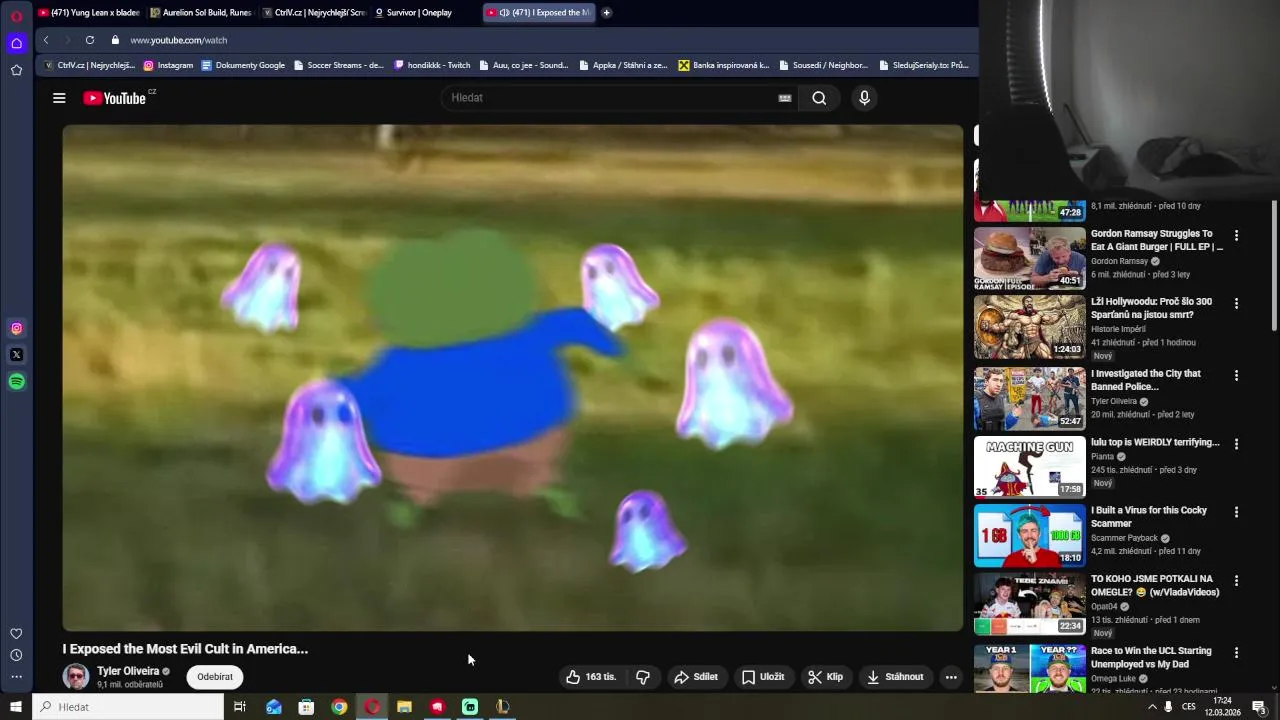Open options for City that Banned Police
This screenshot has width=1280, height=720.
pos(1236,376)
